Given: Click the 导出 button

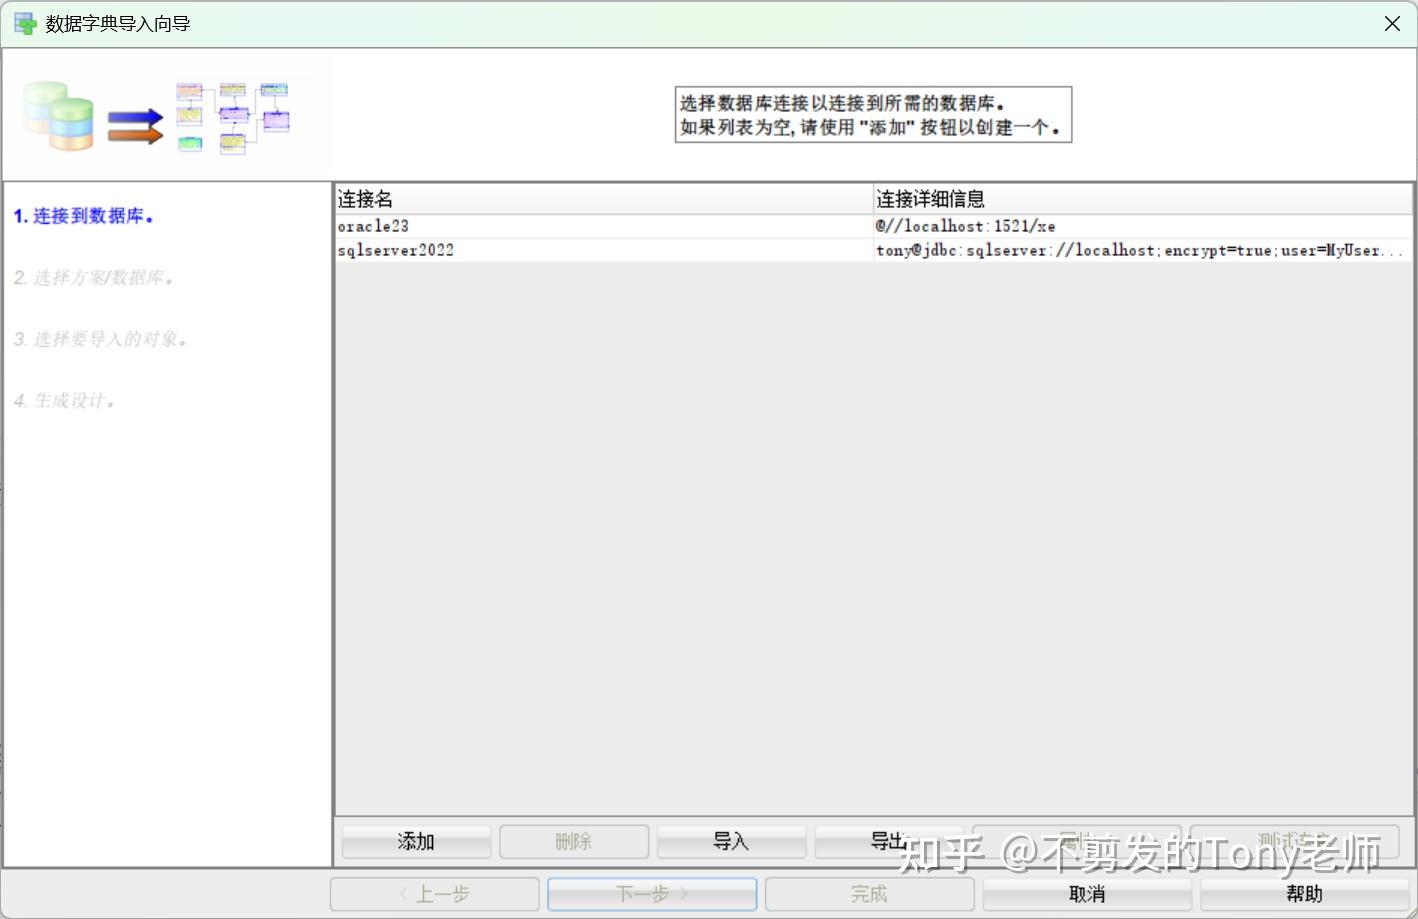Looking at the screenshot, I should [889, 841].
